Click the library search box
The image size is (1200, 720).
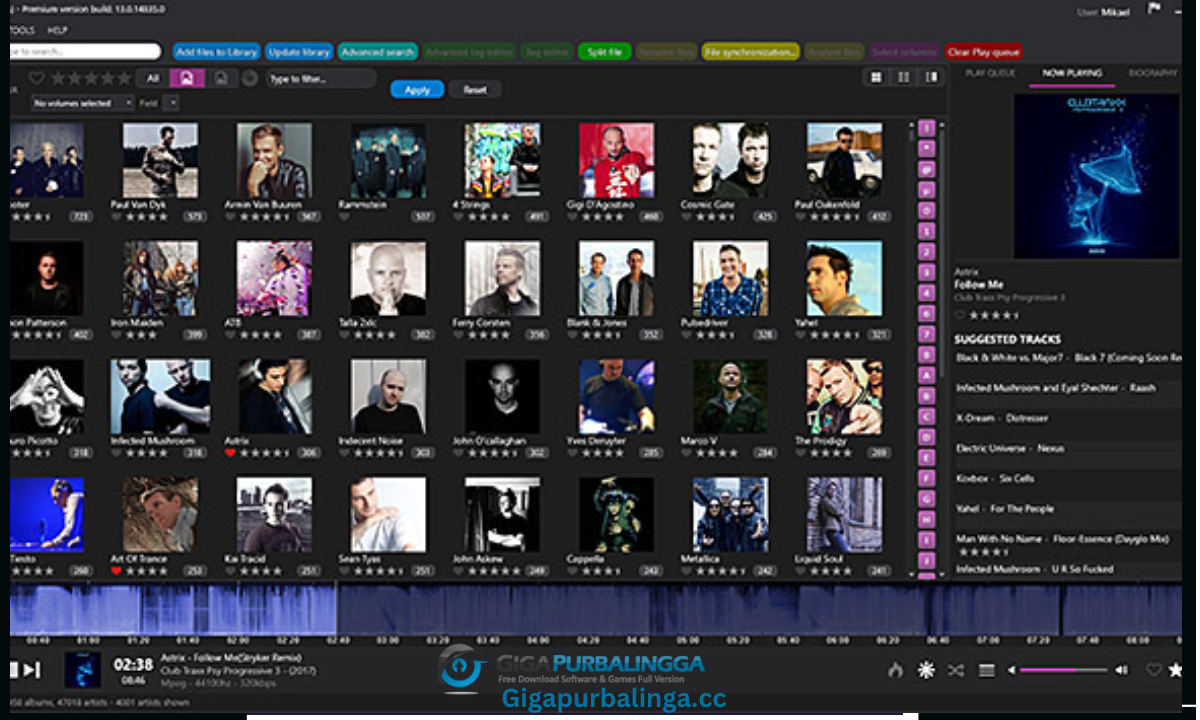[x=84, y=51]
